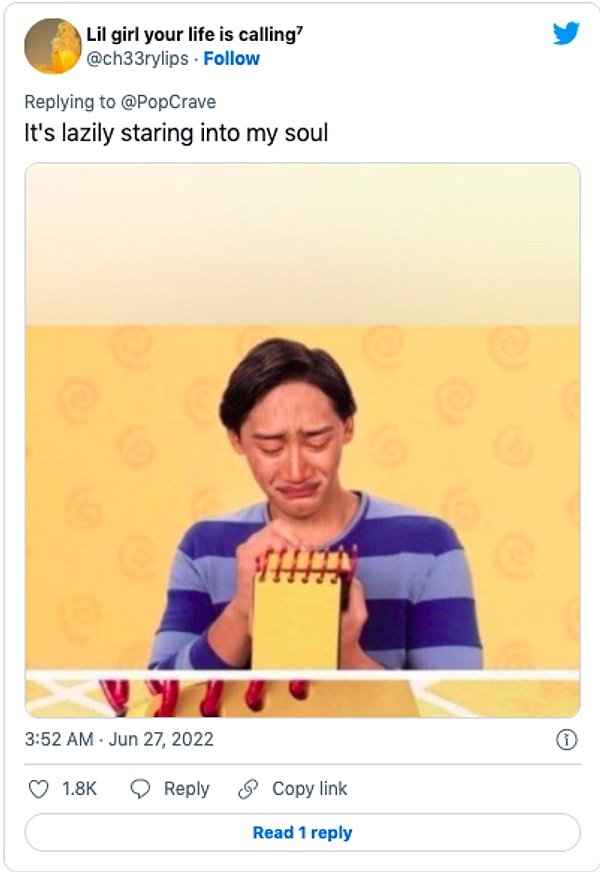Click the 1.8K likes count
This screenshot has height=872, width=600.
coord(80,789)
